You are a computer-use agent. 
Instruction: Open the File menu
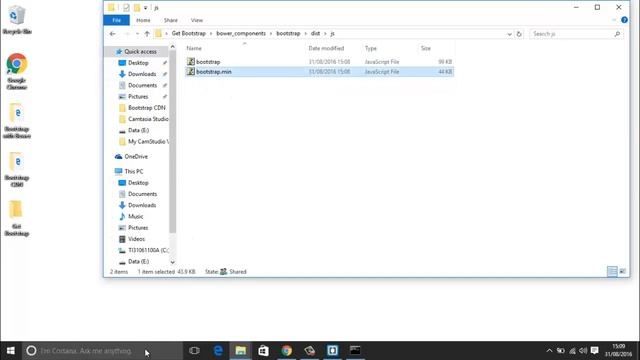[x=116, y=20]
